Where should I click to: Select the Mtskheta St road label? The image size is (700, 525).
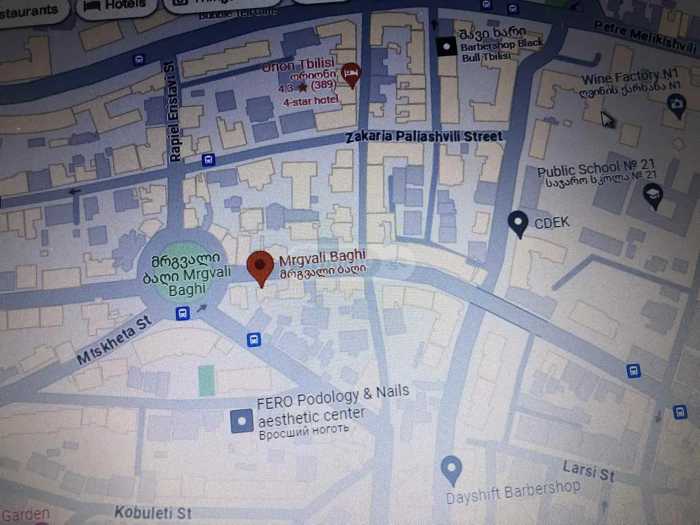point(114,339)
